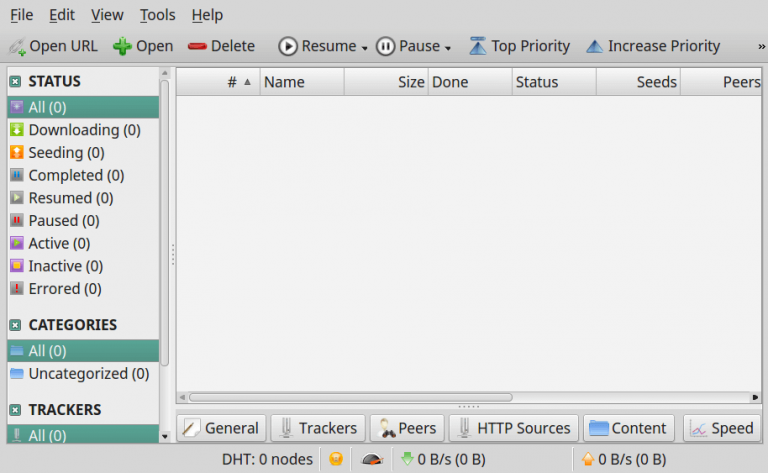Sort by the Seeds column header

(639, 82)
